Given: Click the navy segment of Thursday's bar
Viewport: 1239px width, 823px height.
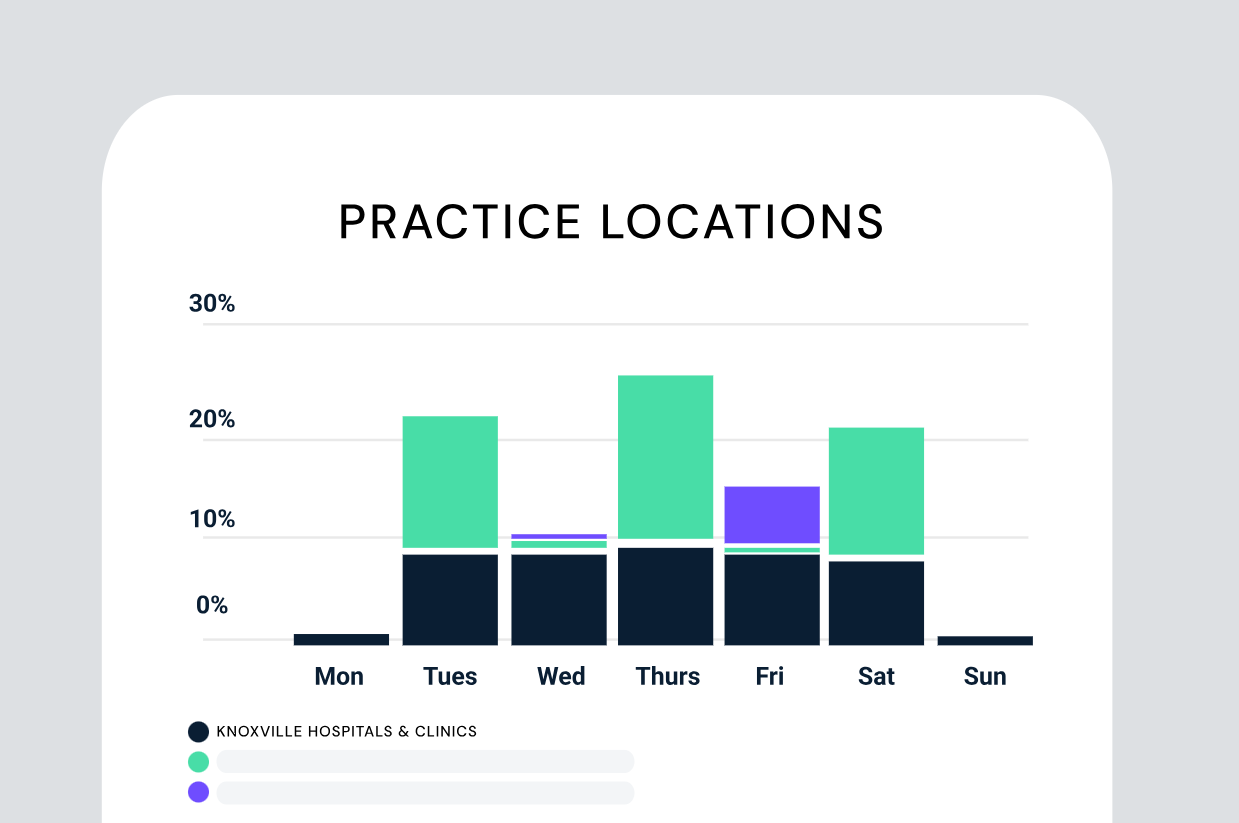Looking at the screenshot, I should pyautogui.click(x=665, y=596).
